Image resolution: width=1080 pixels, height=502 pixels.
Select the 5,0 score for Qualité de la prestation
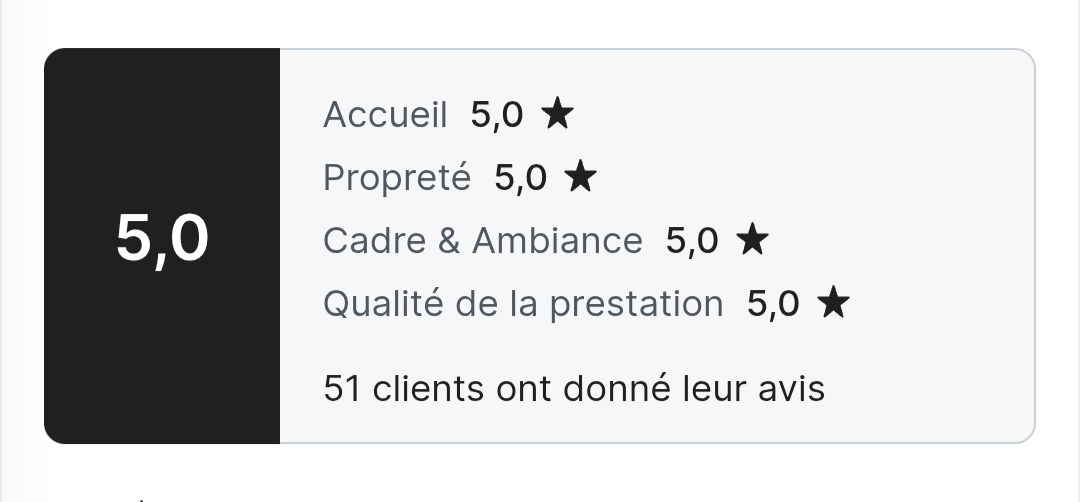(773, 303)
